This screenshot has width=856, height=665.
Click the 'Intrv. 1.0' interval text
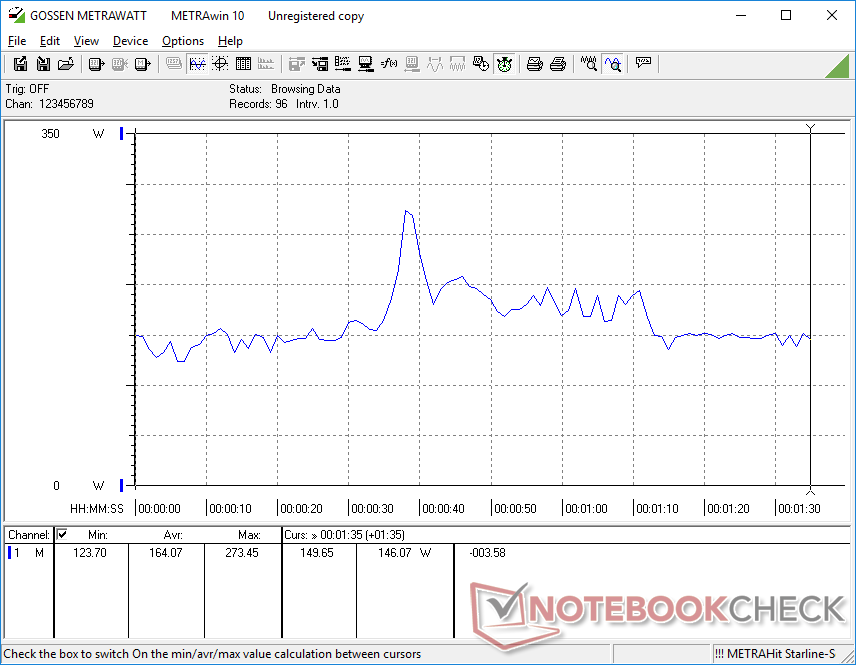coord(317,104)
